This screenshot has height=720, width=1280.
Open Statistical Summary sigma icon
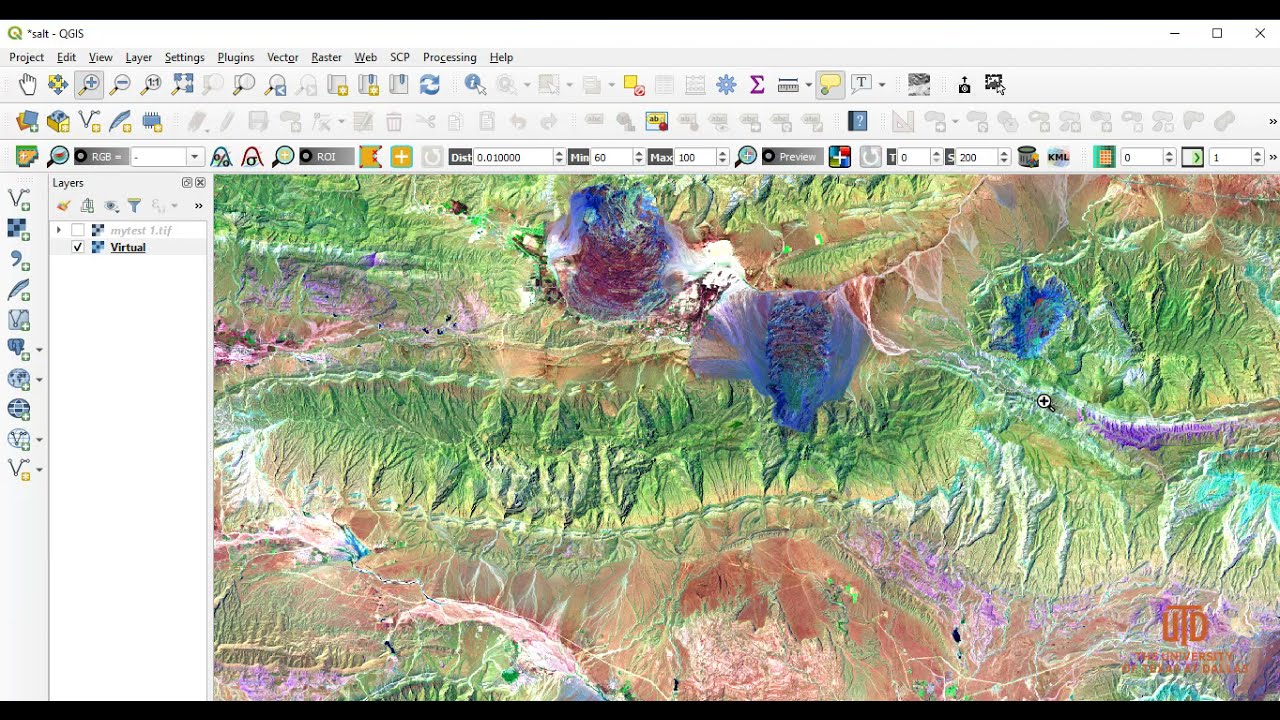(757, 85)
